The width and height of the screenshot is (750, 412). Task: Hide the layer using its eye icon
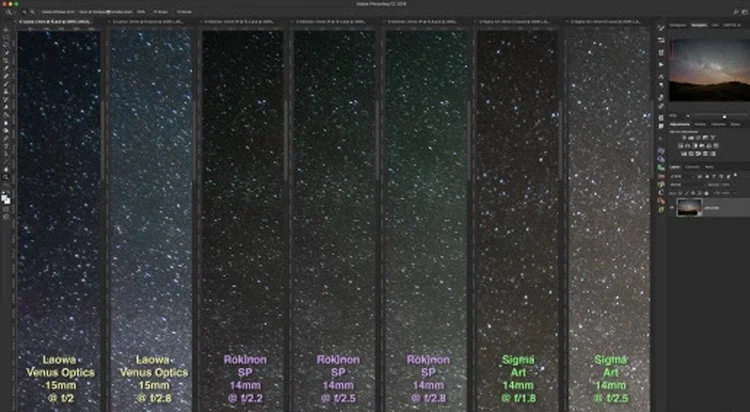pos(672,207)
